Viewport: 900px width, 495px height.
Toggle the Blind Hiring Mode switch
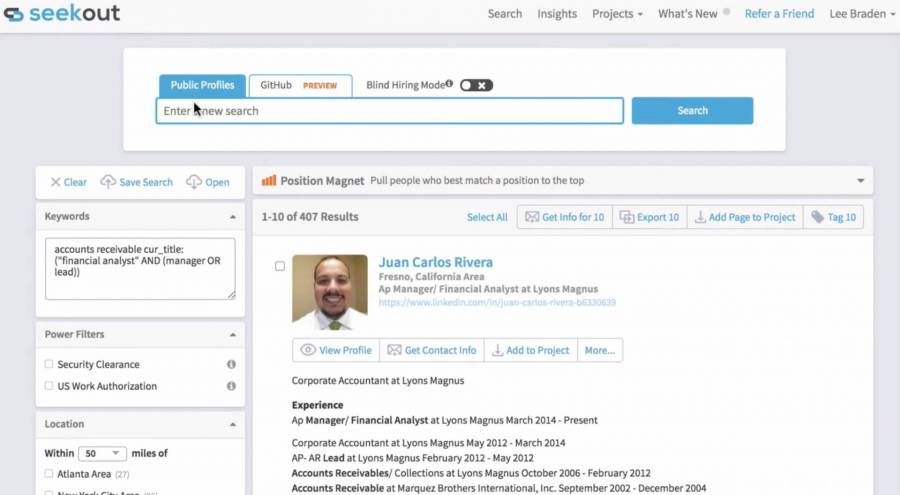click(476, 85)
